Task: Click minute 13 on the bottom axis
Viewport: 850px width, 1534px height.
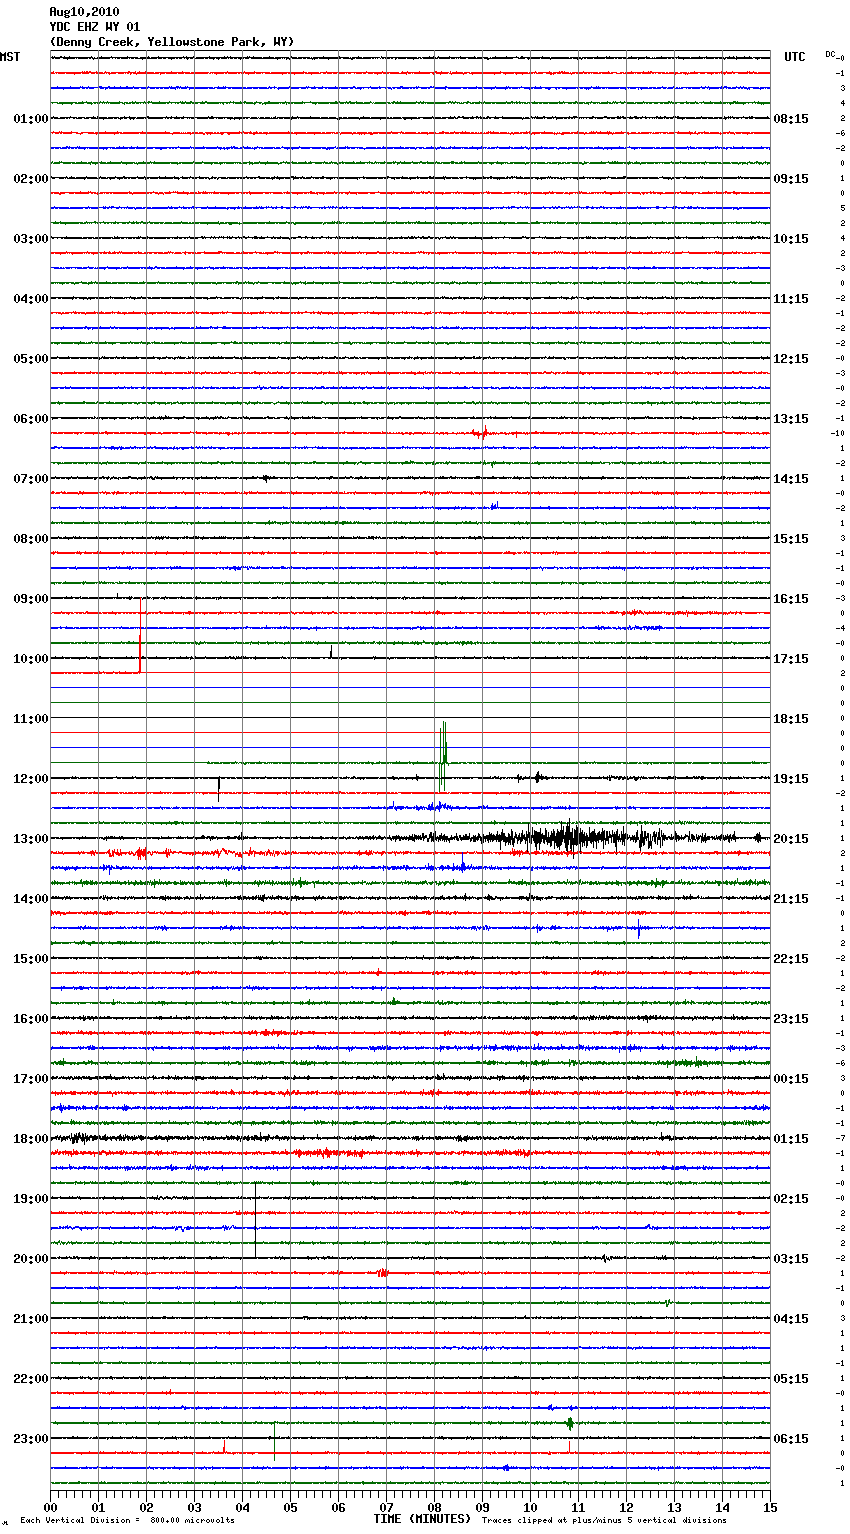Action: pos(674,1507)
